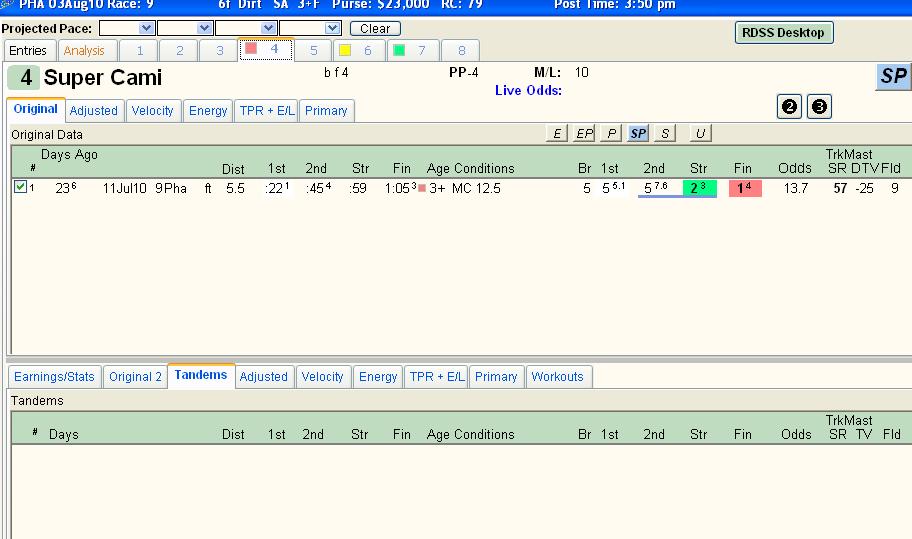Click the Age Conditions header in Original Data
Image resolution: width=912 pixels, height=539 pixels.
(x=471, y=169)
